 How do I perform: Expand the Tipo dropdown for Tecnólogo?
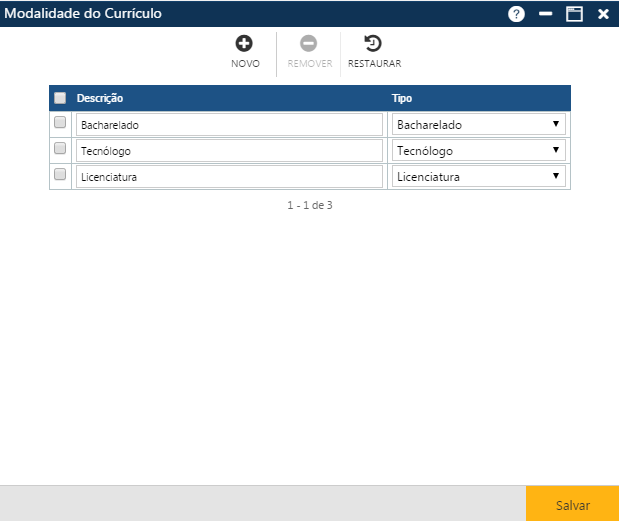click(x=478, y=151)
